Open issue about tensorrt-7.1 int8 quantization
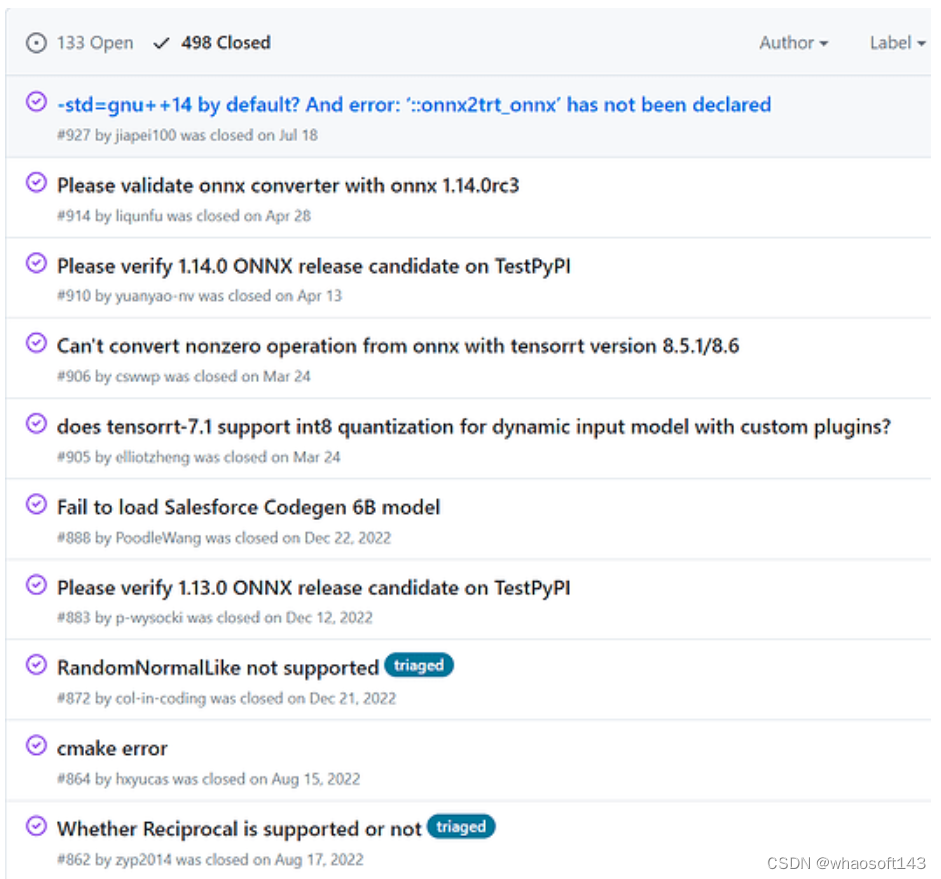 [474, 427]
